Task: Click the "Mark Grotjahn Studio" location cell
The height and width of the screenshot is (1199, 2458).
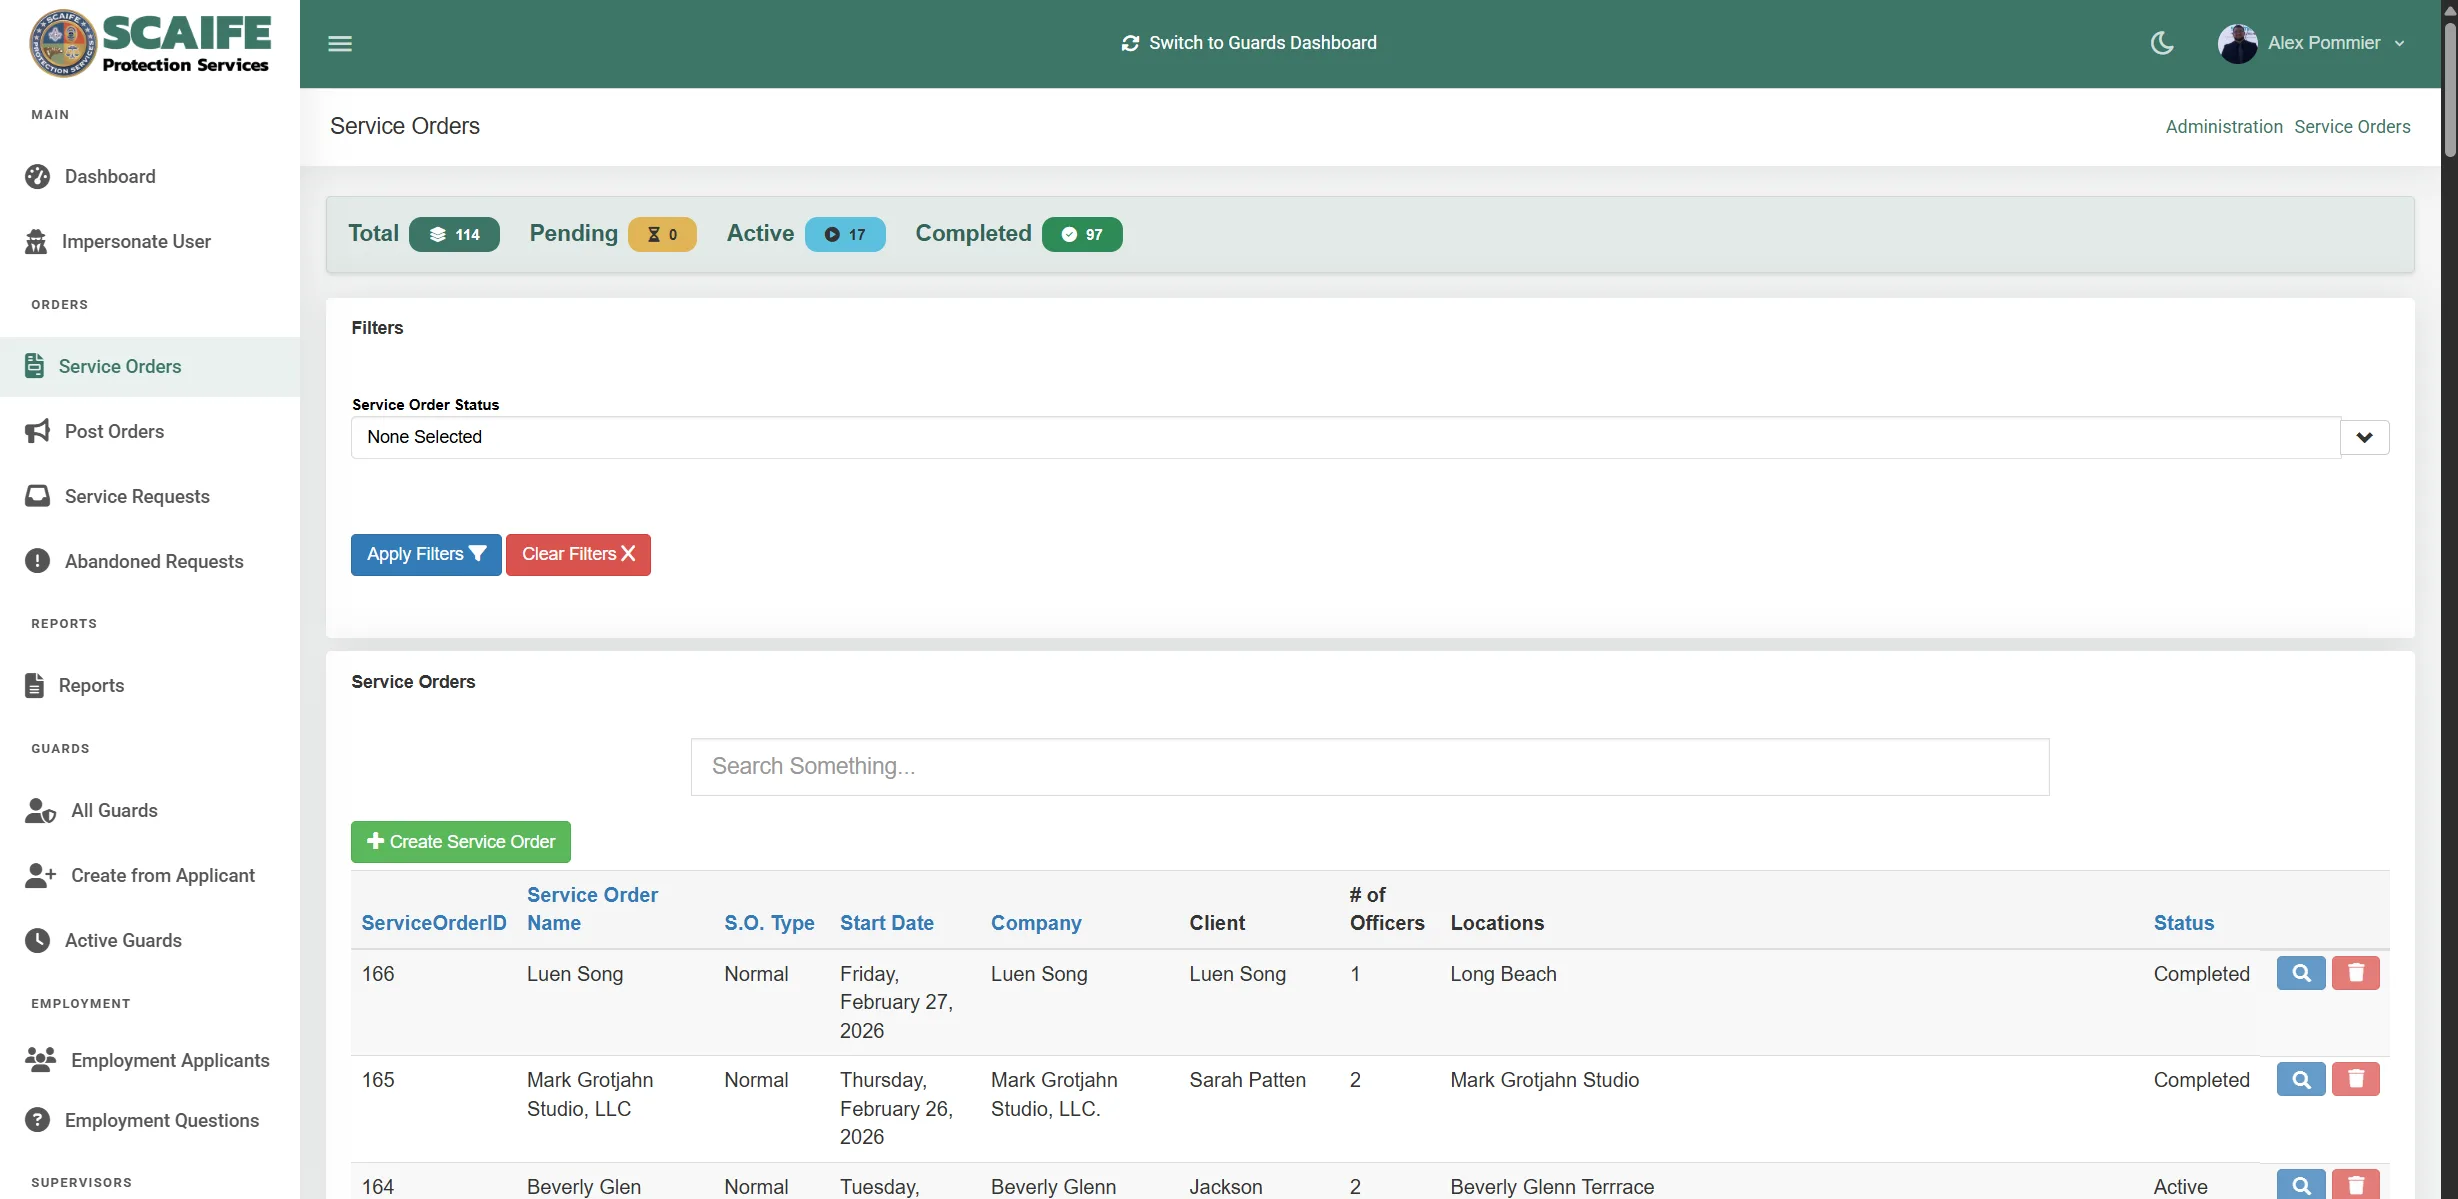Action: pos(1545,1080)
